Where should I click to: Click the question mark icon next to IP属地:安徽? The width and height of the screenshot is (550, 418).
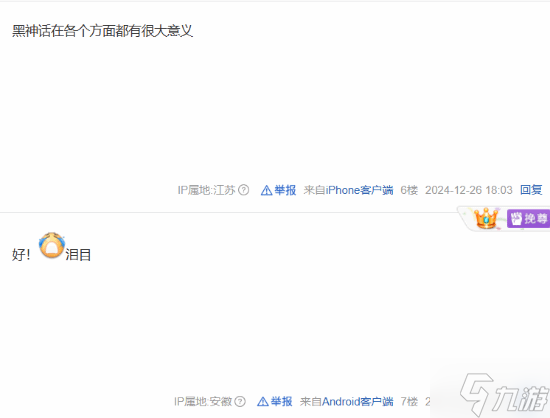click(x=240, y=401)
